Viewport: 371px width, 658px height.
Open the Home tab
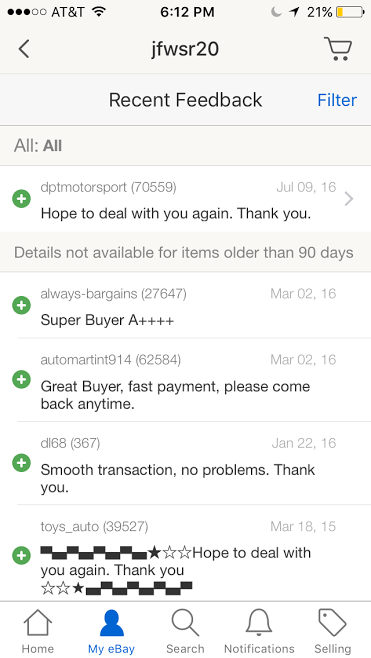click(38, 631)
